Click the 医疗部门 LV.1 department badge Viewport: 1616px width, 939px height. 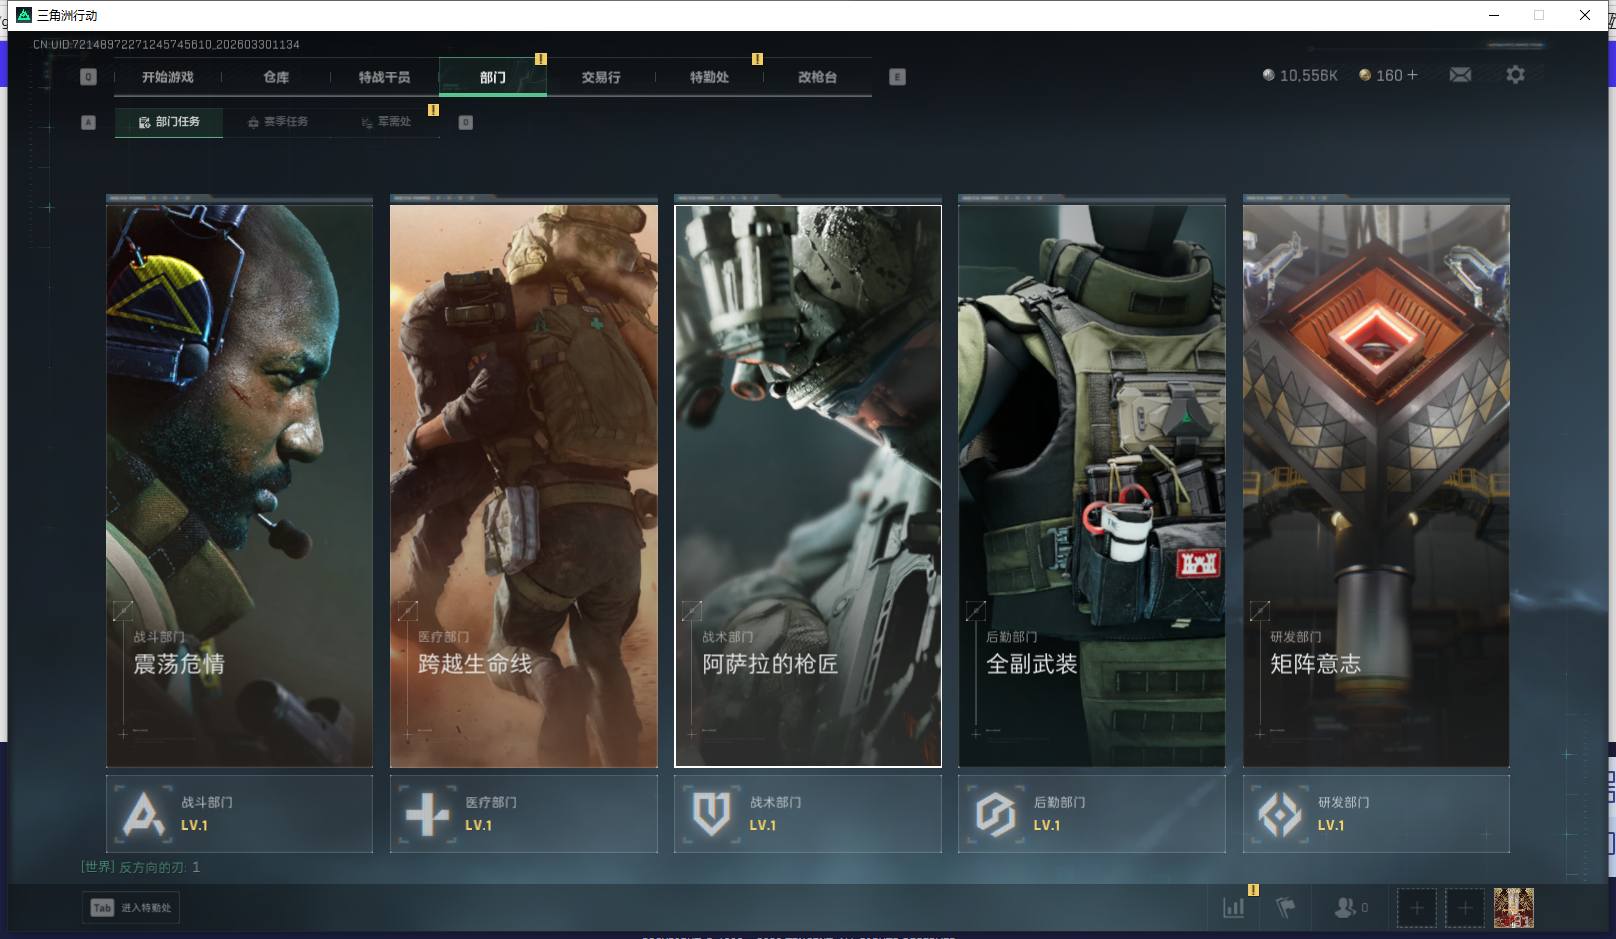[523, 814]
